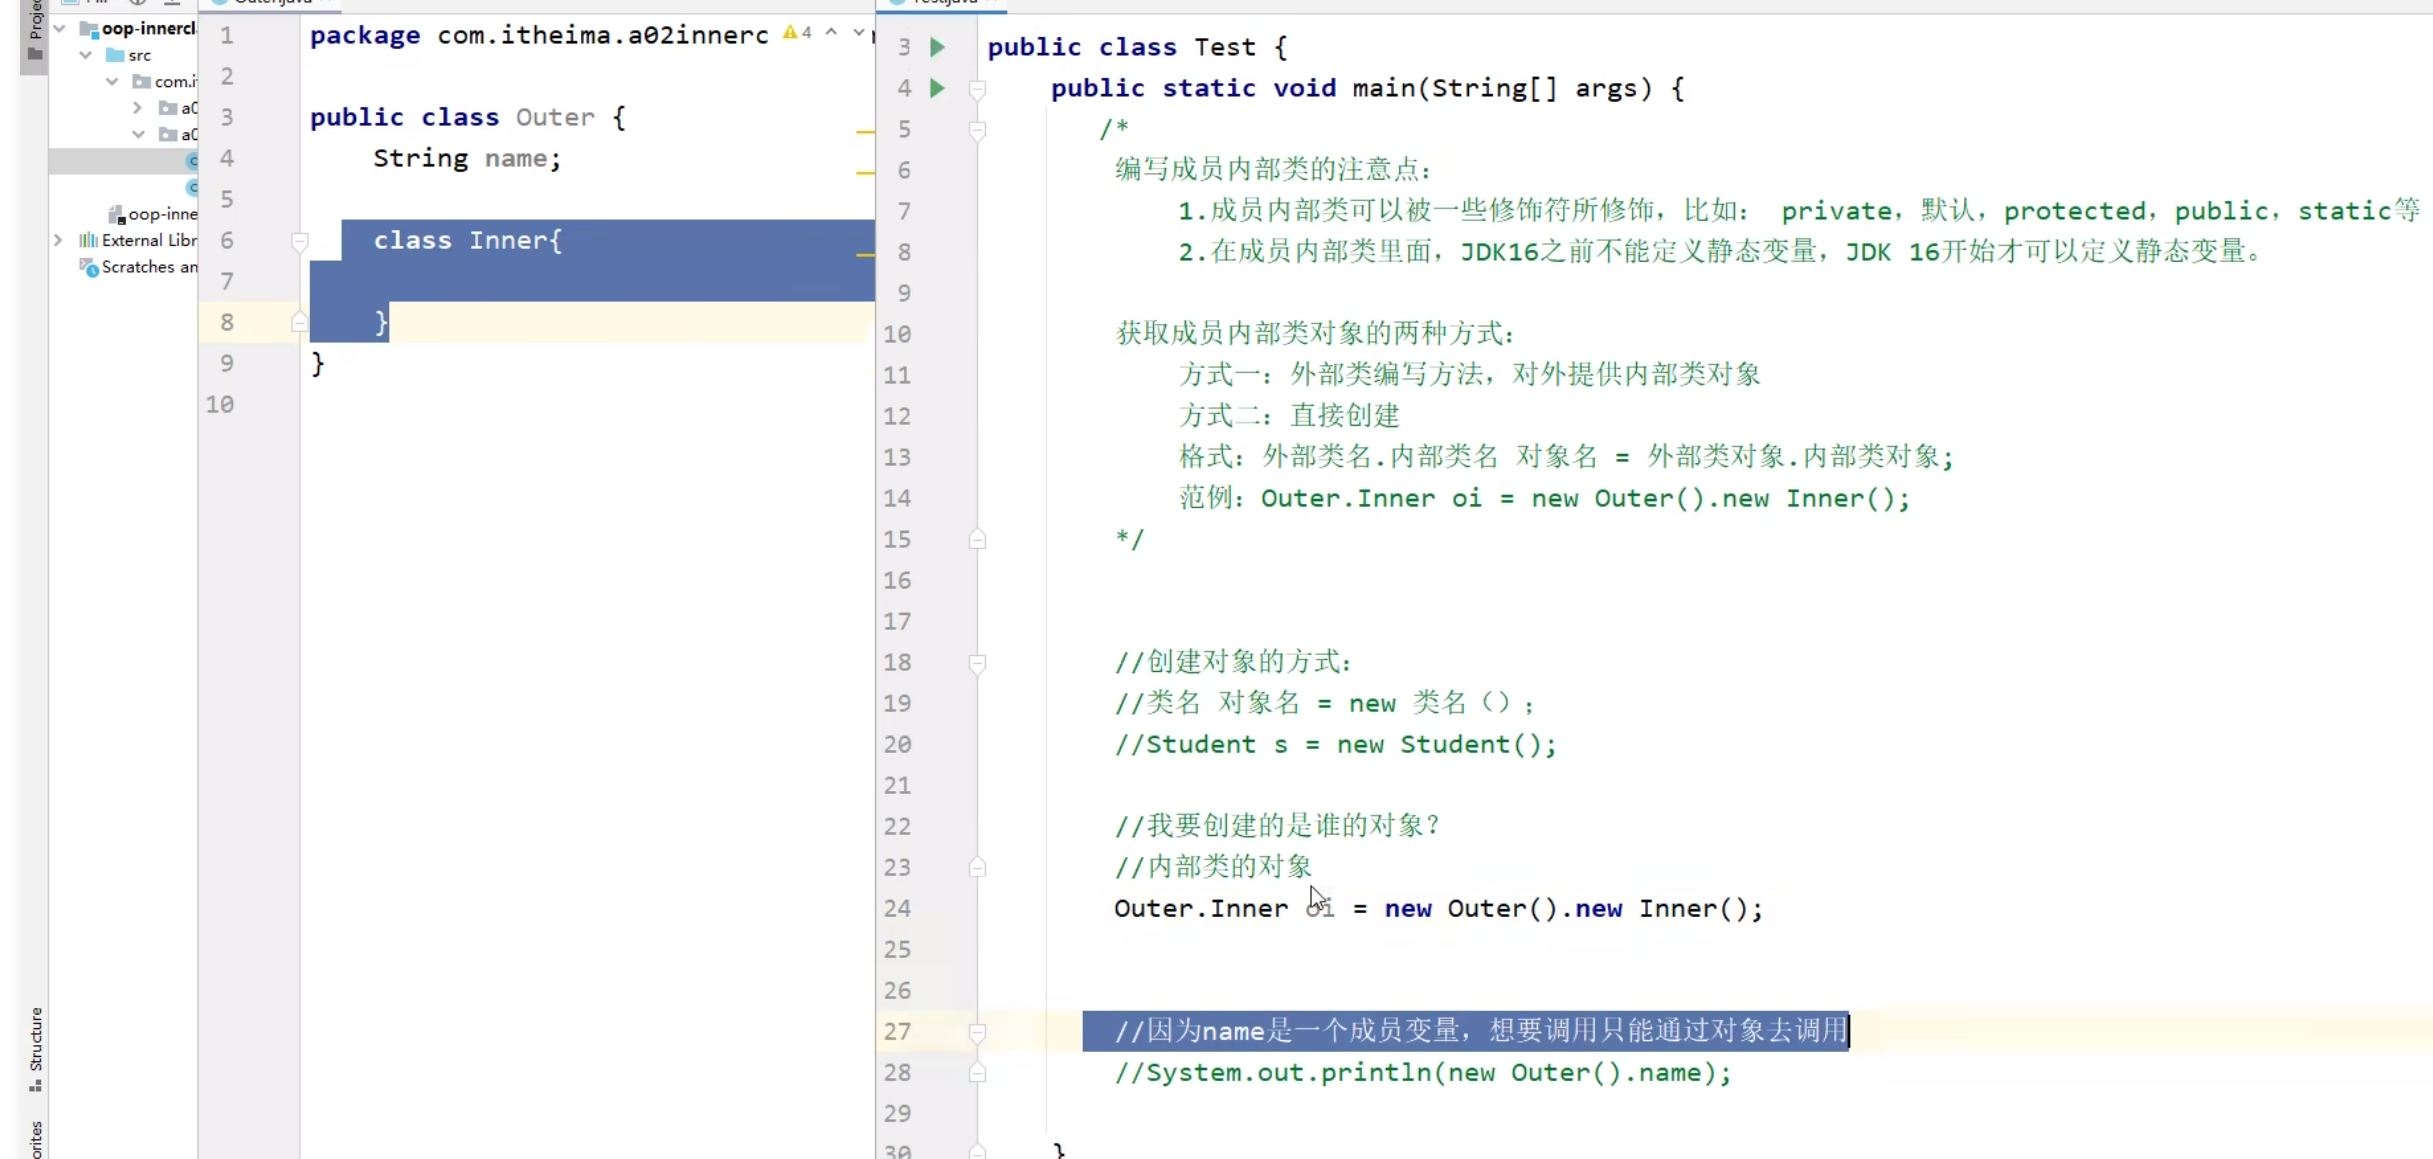Fold the main method block in Test
Viewport: 2433px width, 1159px height.
(x=977, y=90)
